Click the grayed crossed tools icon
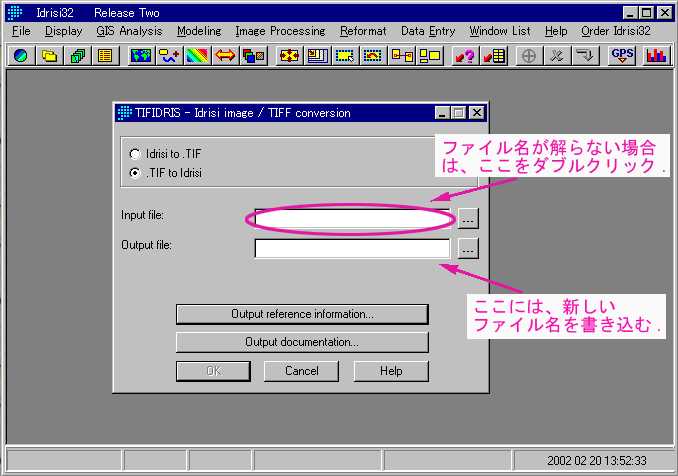The height and width of the screenshot is (476, 678). [x=557, y=56]
